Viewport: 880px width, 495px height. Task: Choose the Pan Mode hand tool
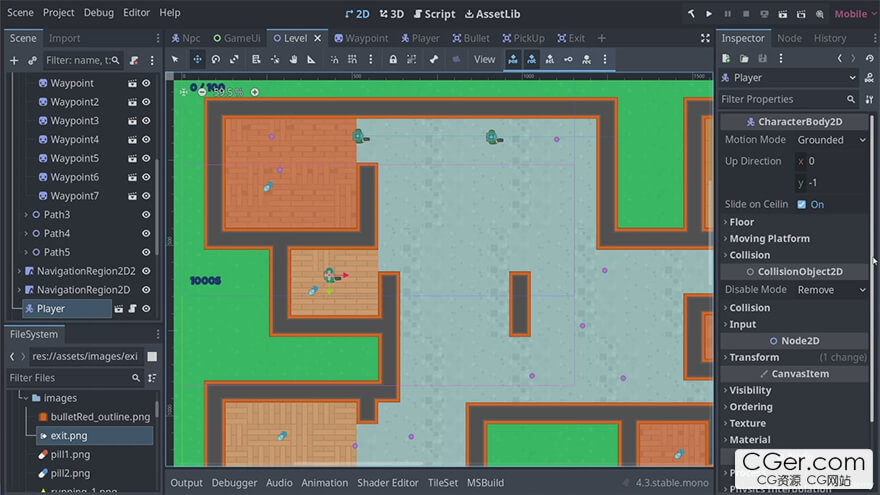(293, 59)
